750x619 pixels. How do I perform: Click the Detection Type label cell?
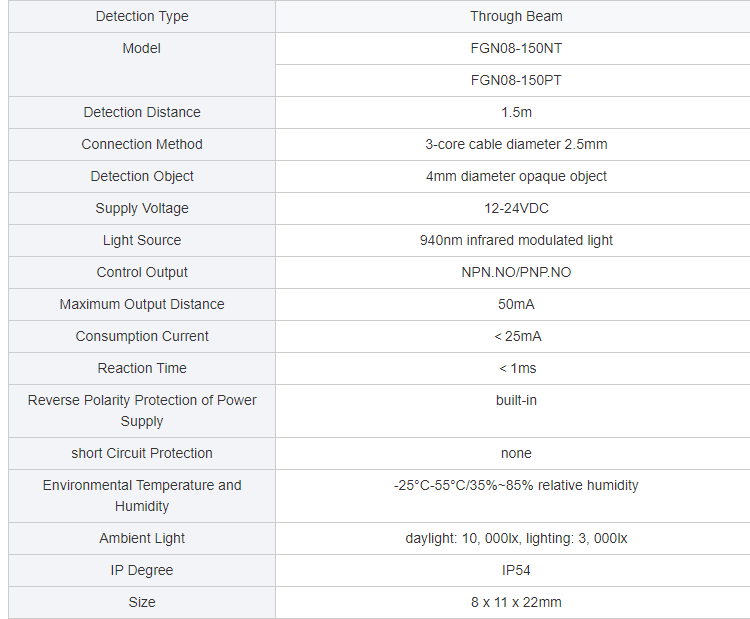(142, 16)
